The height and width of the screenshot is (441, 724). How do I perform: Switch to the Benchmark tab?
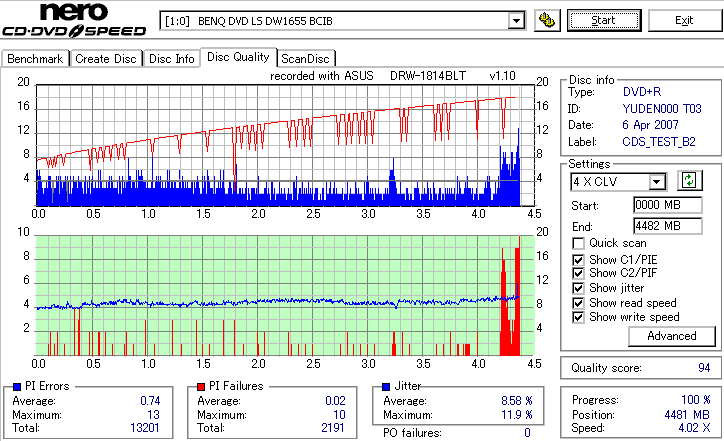pos(36,59)
